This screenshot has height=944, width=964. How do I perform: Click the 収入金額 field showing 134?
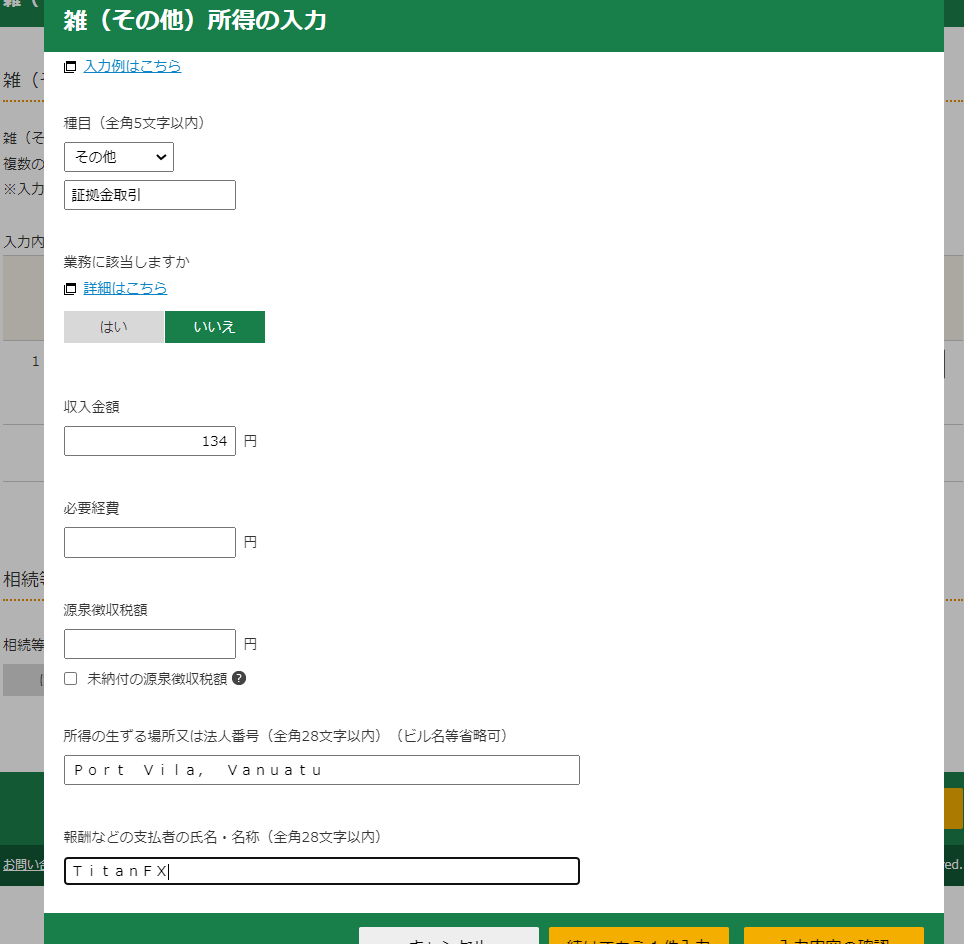[149, 441]
